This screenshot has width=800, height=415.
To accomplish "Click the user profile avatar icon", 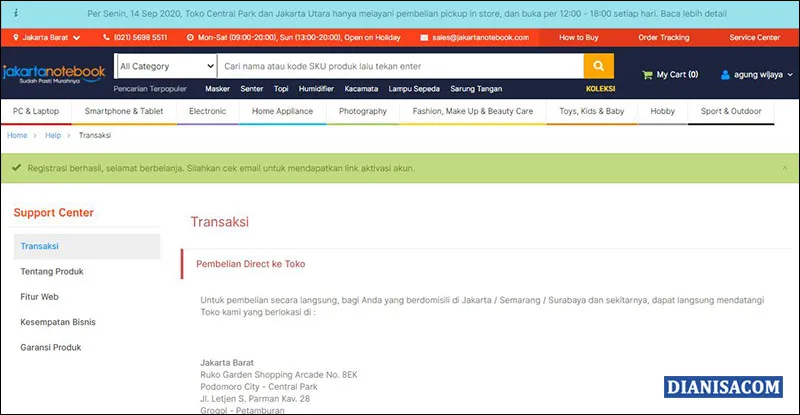I will 725,75.
